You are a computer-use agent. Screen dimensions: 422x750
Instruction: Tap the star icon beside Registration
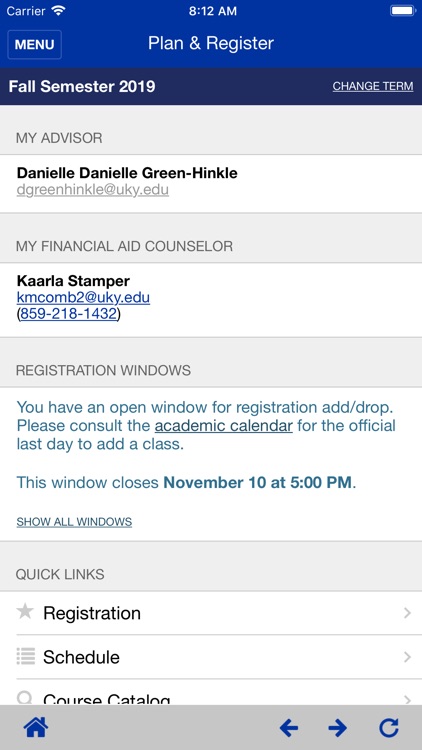click(x=25, y=611)
